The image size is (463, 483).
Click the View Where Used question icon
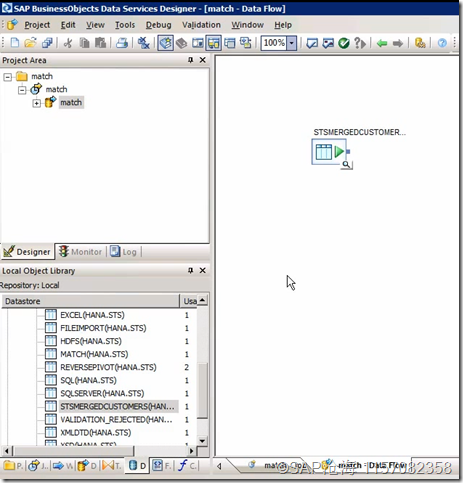[360, 43]
